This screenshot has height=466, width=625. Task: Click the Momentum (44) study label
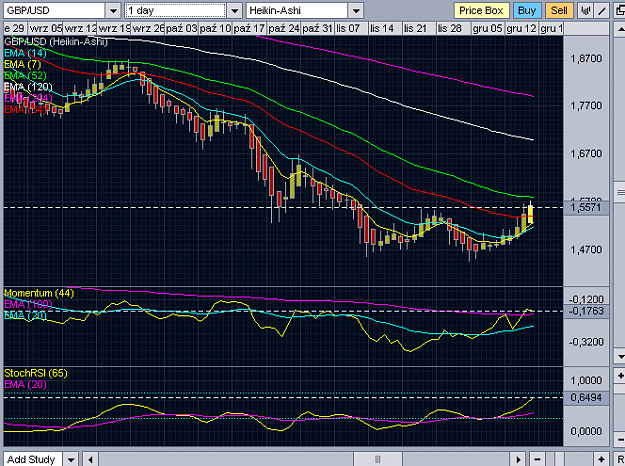pyautogui.click(x=39, y=293)
